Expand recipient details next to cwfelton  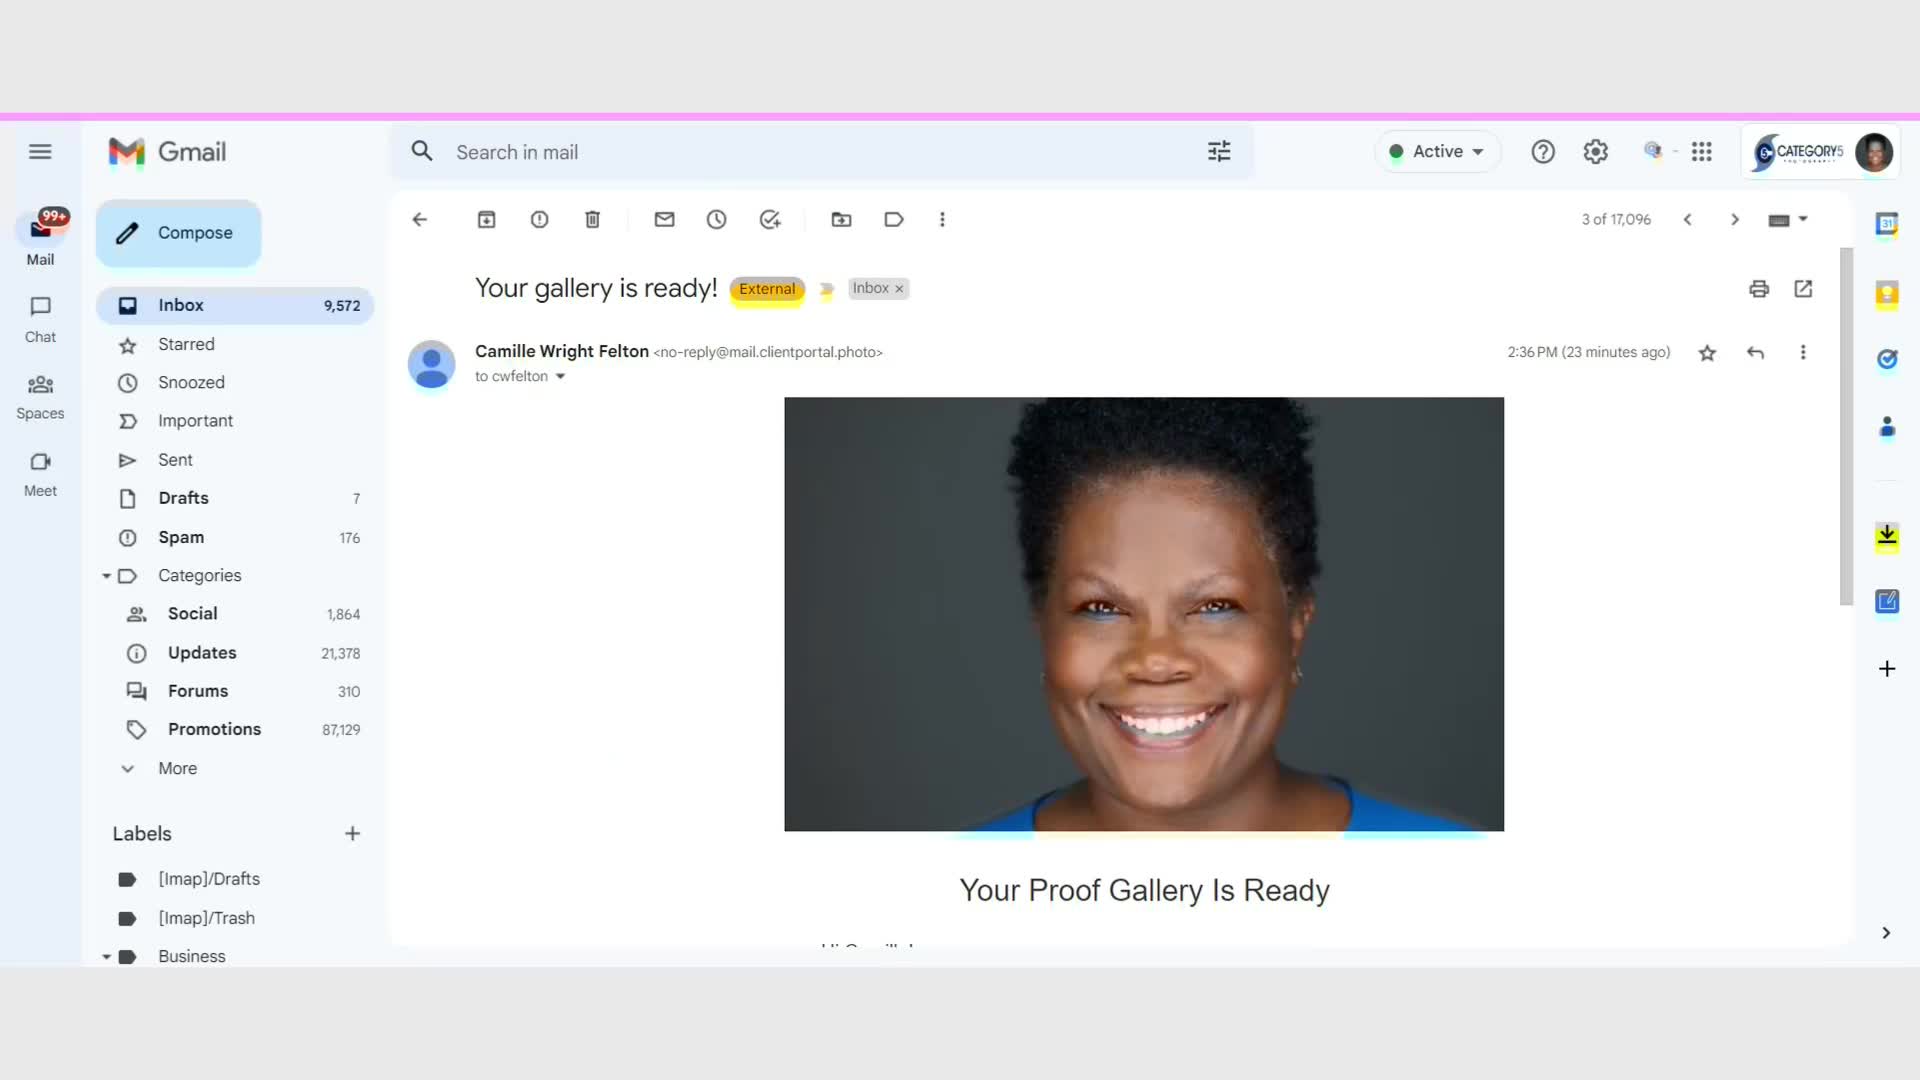[560, 377]
